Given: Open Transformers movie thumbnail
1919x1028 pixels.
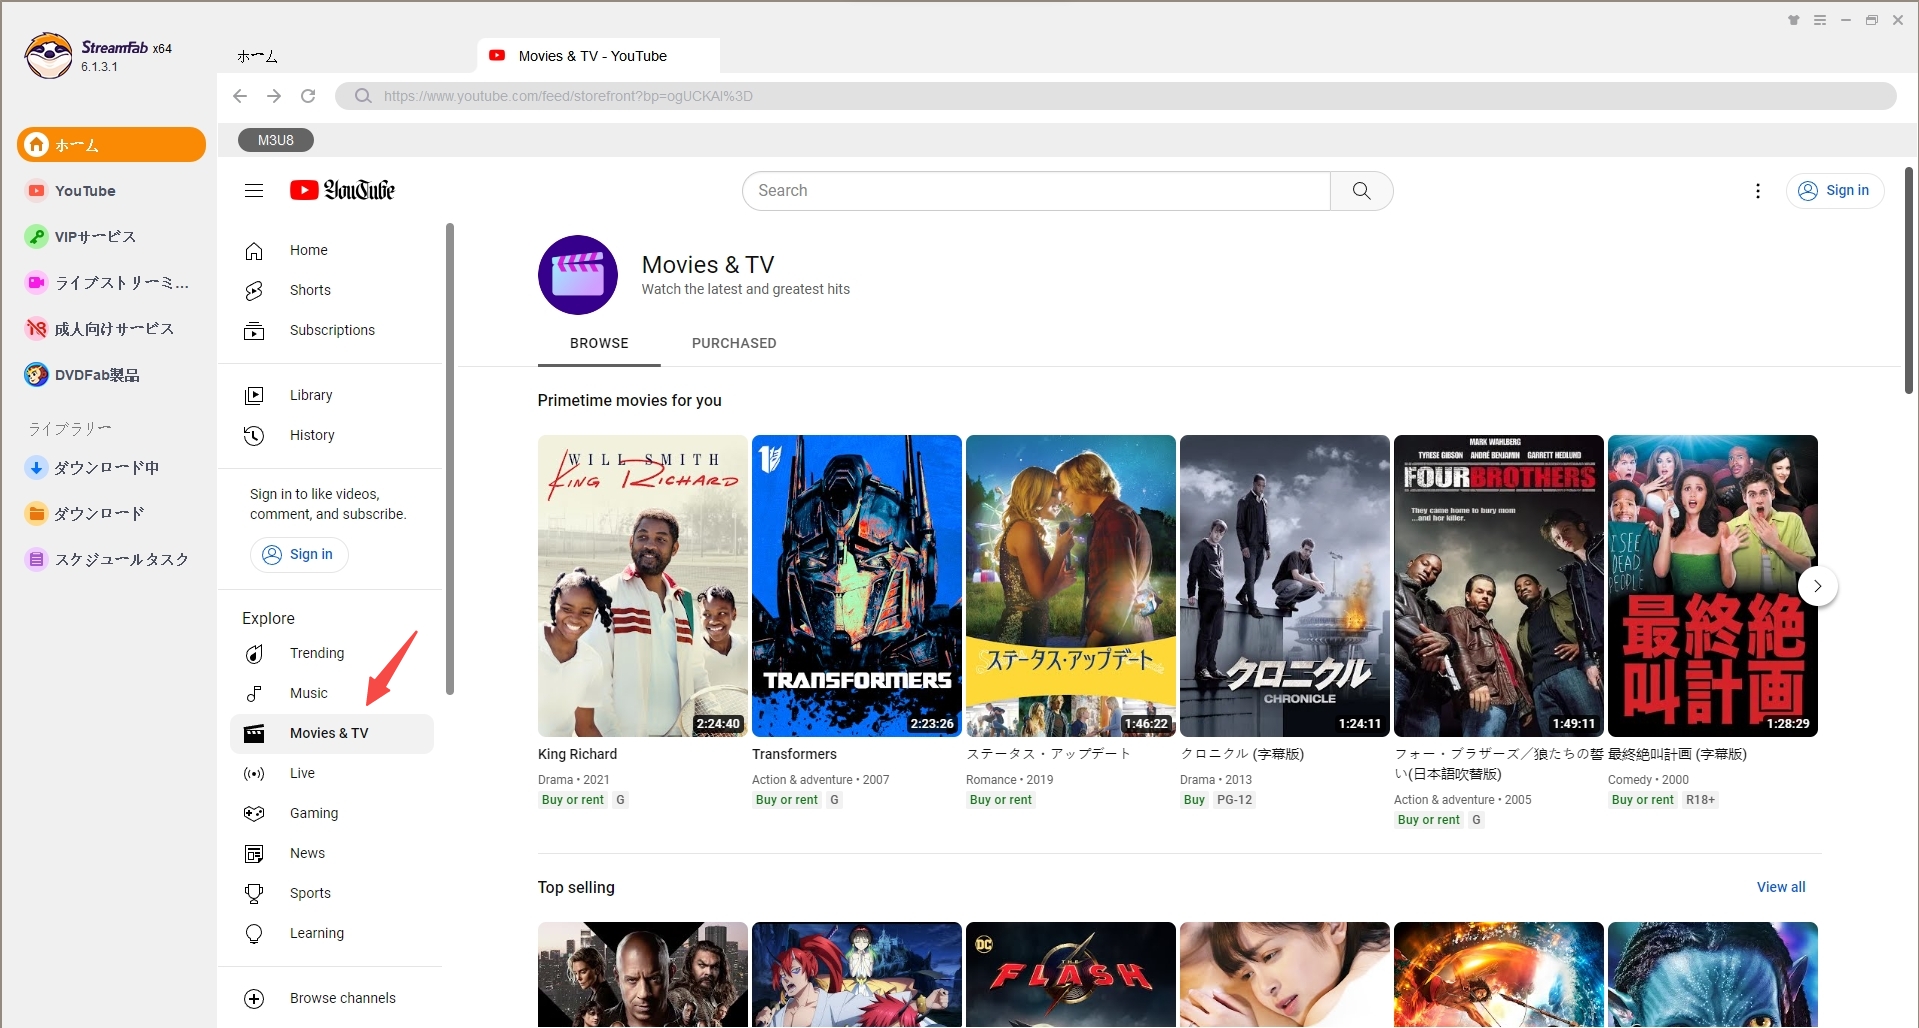Looking at the screenshot, I should tap(857, 586).
